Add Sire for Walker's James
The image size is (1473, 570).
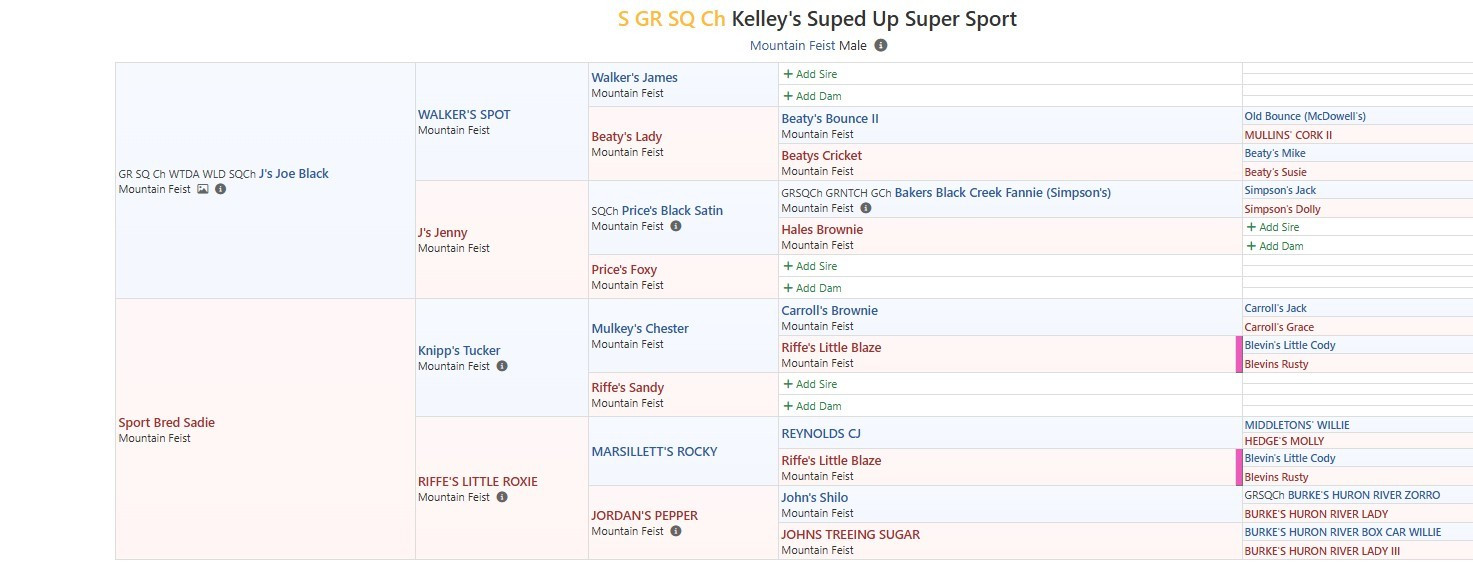(x=810, y=74)
